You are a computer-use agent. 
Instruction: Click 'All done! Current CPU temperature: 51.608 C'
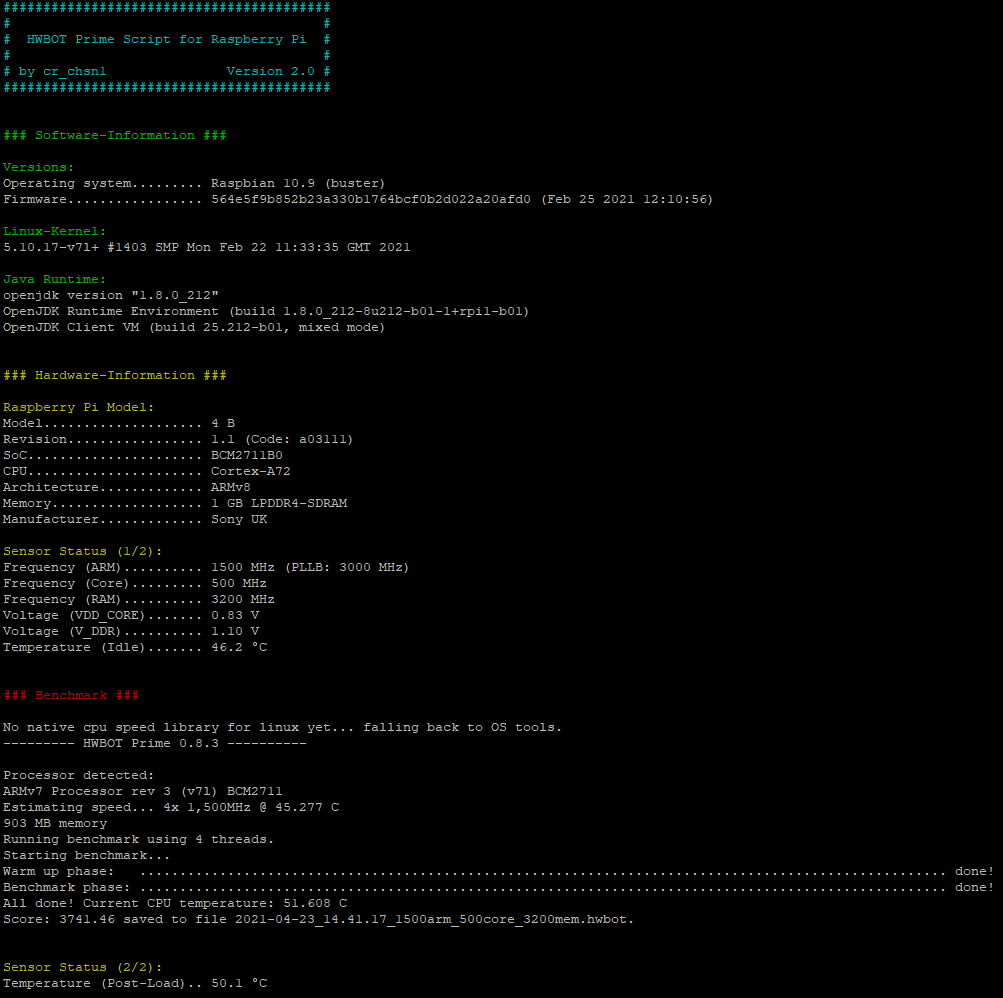pos(175,903)
